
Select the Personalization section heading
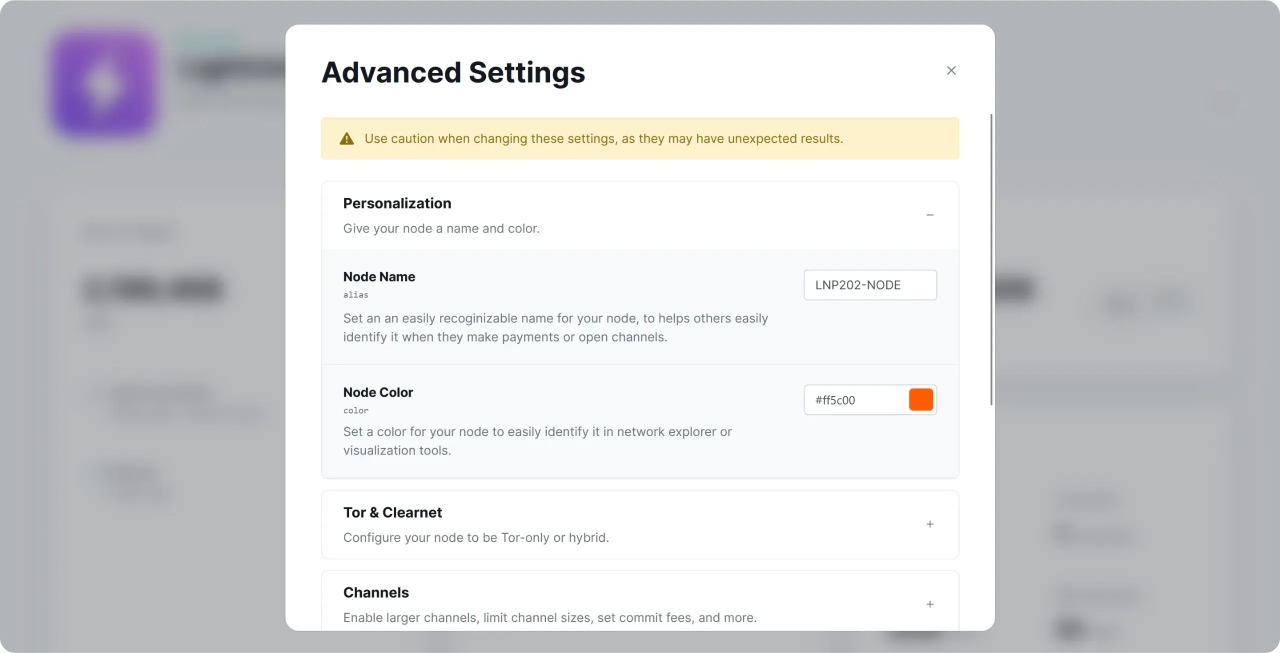(397, 203)
